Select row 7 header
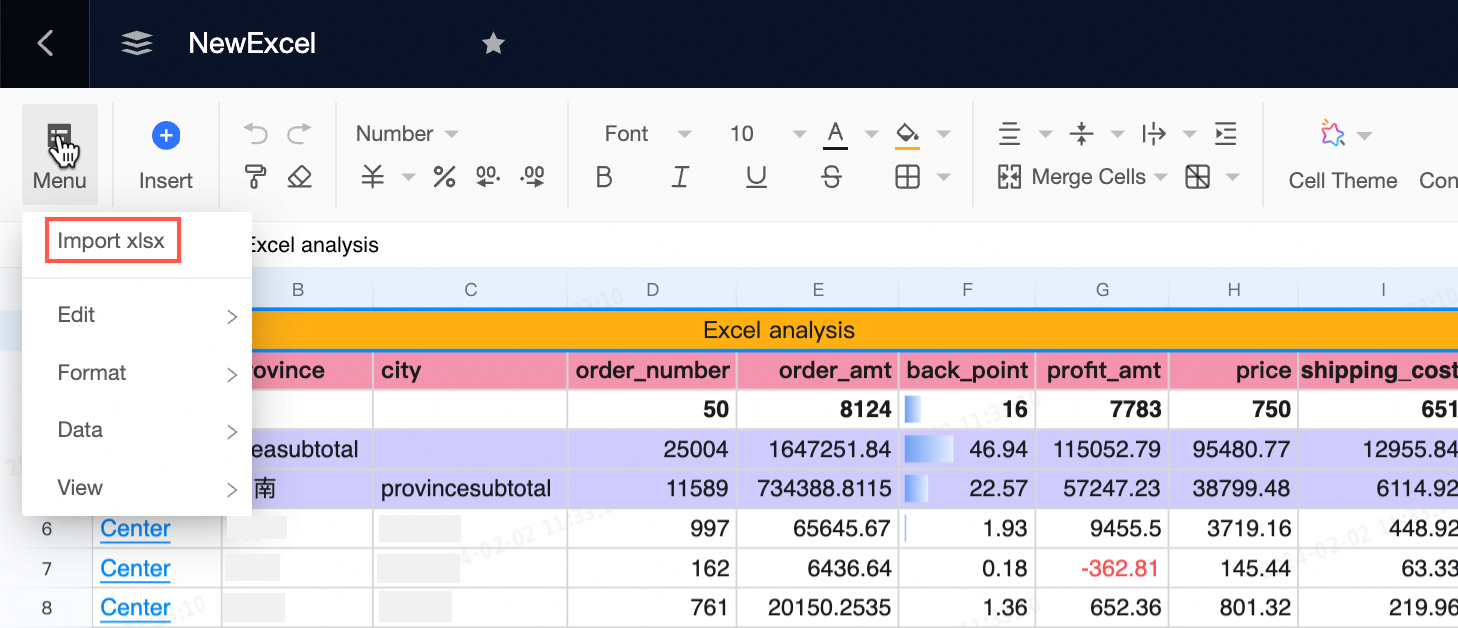 pos(46,568)
